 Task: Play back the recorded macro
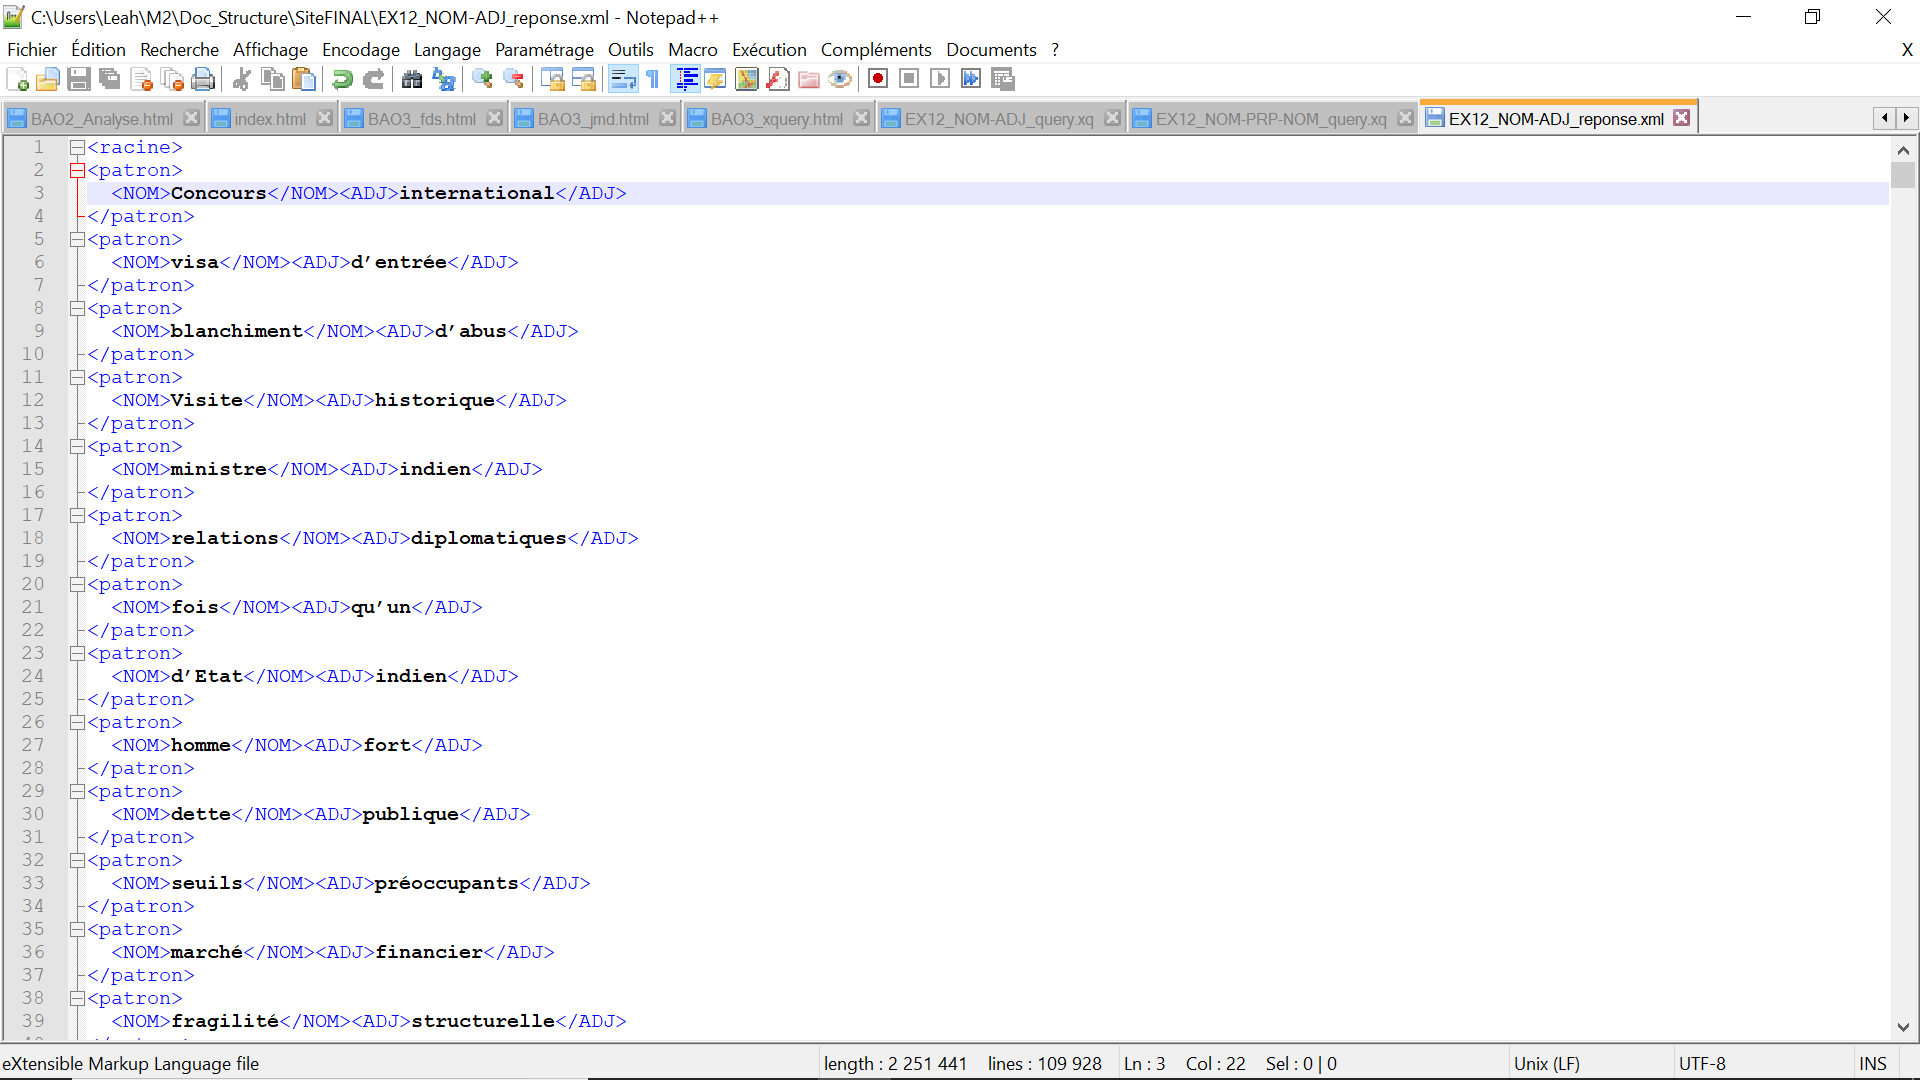click(x=940, y=79)
